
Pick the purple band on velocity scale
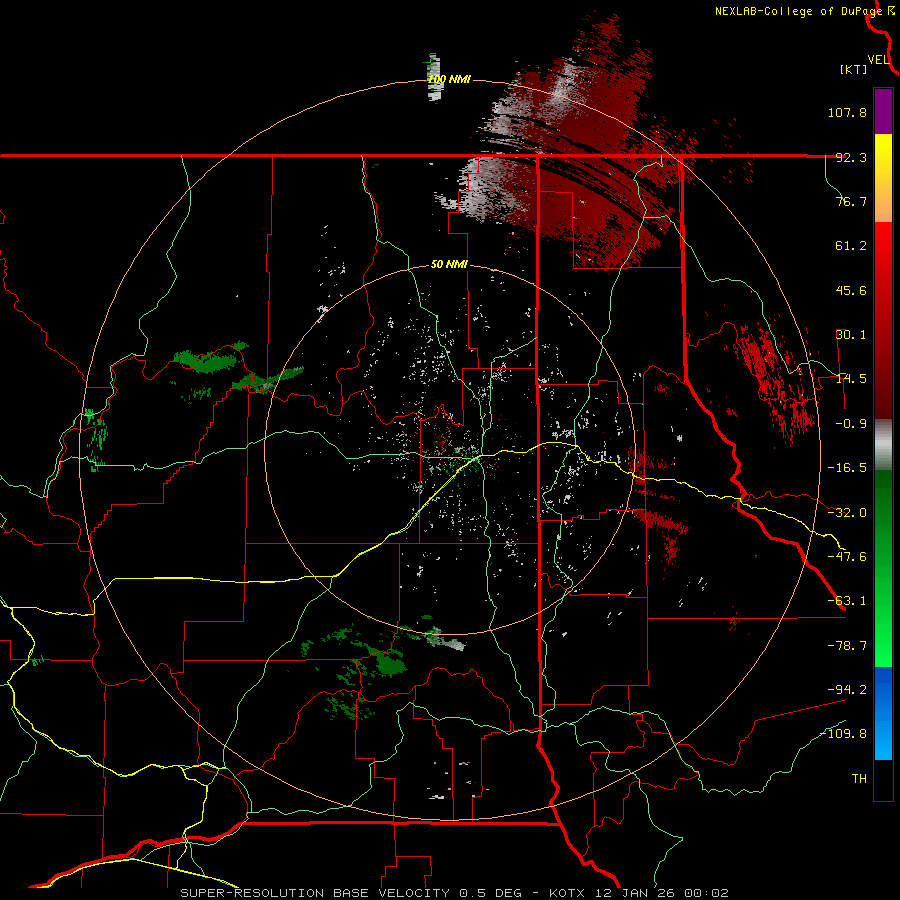tap(883, 111)
